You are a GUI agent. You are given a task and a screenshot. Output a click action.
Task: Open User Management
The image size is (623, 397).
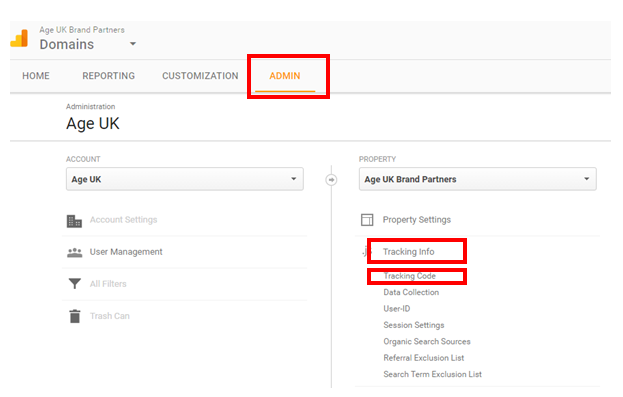click(x=126, y=252)
